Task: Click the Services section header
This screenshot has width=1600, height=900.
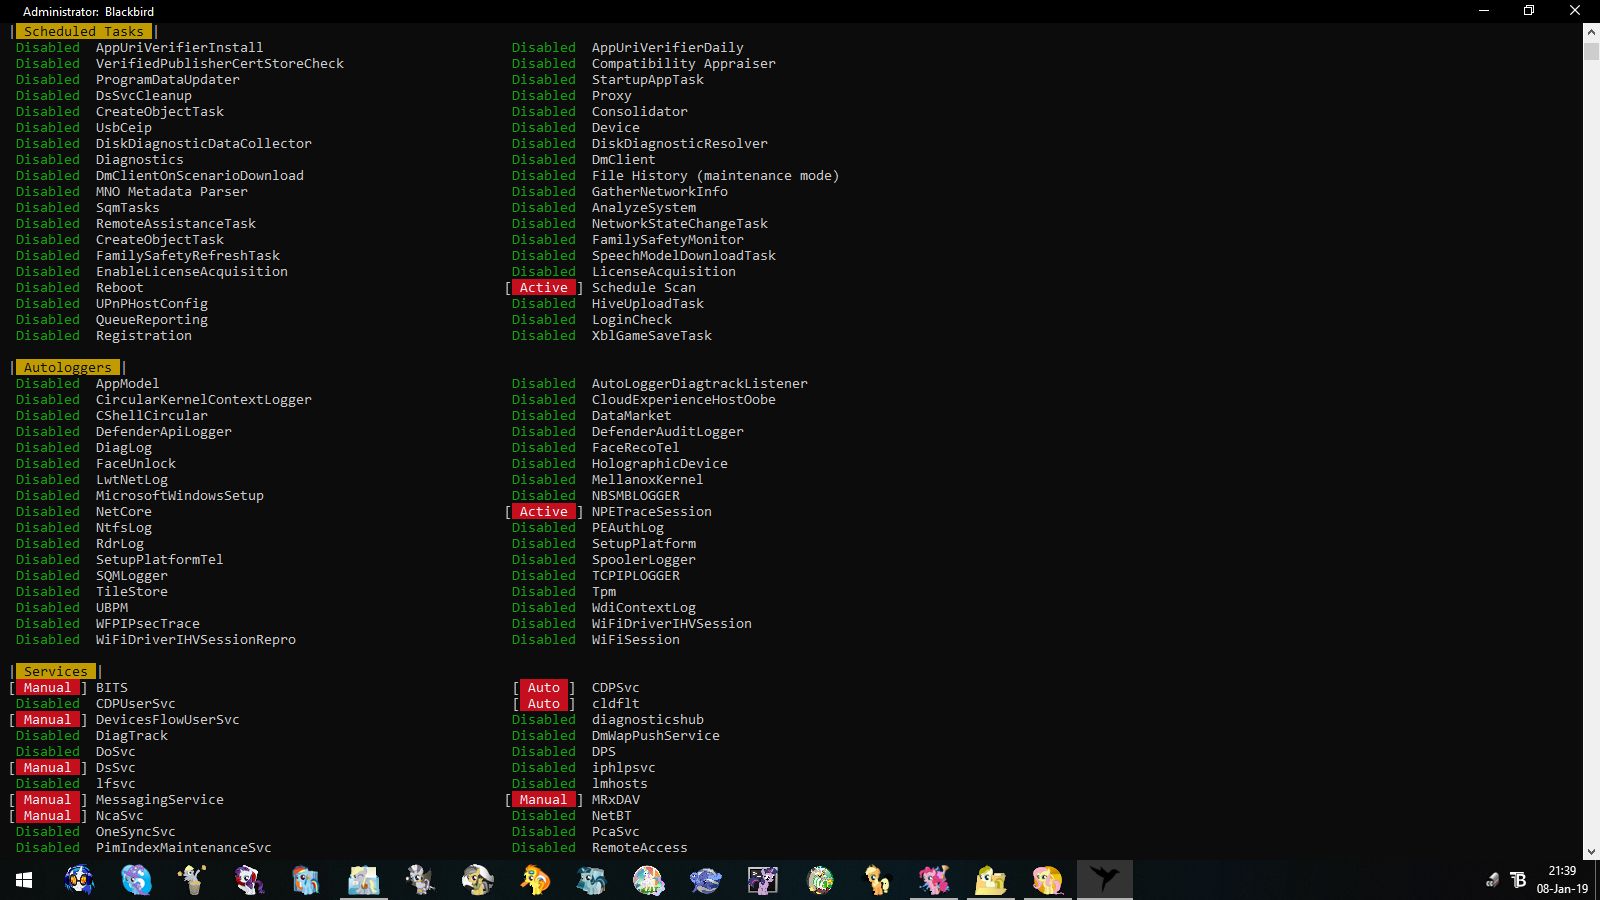Action: coord(56,671)
